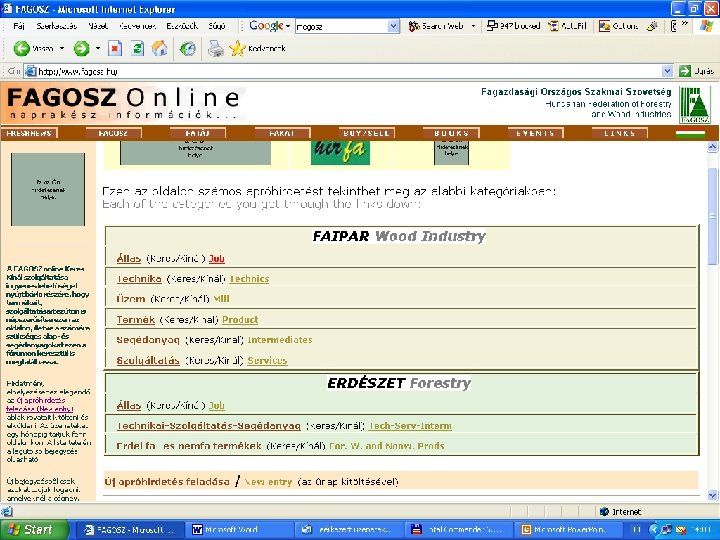Click the Windows Start button
Screen dimensions: 720x540
coord(32,529)
